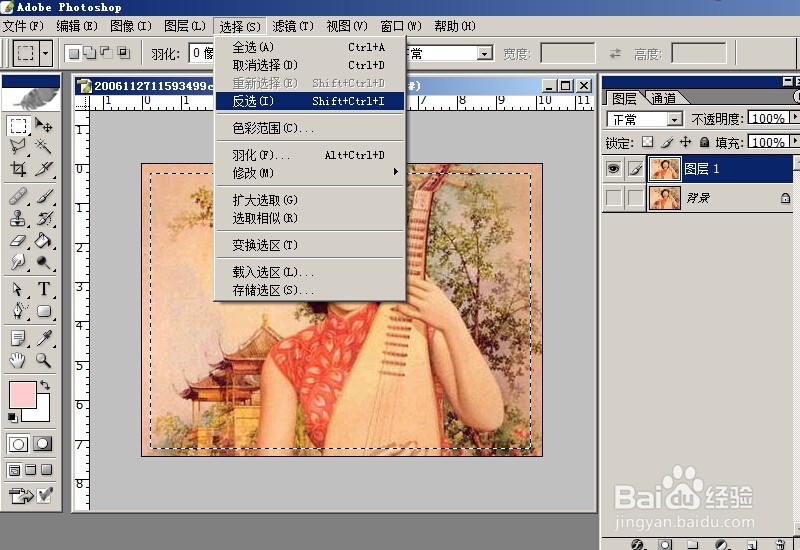
Task: Open the 不透明度 opacity slider arrow
Action: (795, 118)
